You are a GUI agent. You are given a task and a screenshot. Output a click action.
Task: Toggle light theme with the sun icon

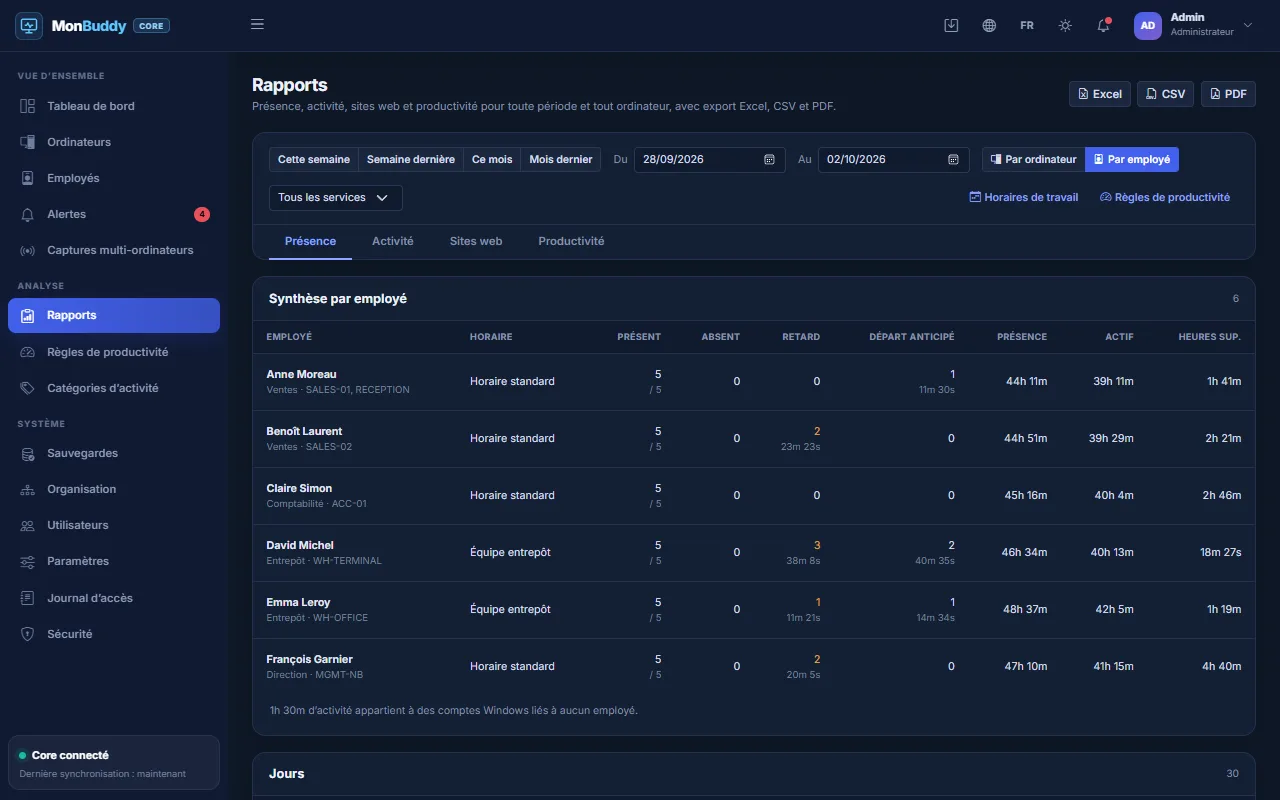tap(1065, 25)
